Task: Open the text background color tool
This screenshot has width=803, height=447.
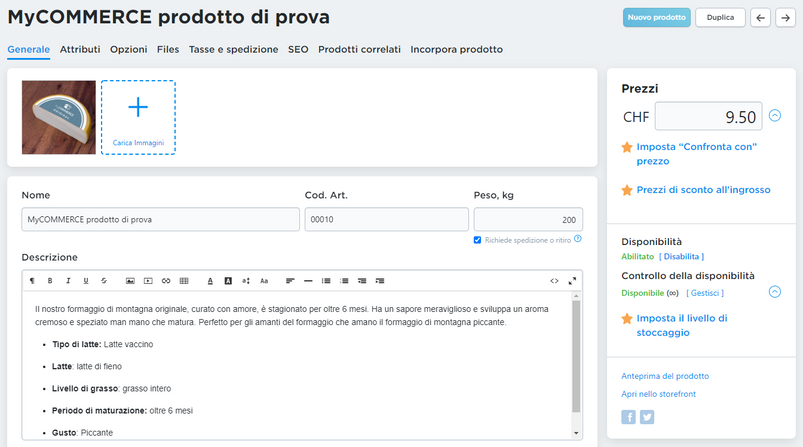Action: [x=228, y=281]
